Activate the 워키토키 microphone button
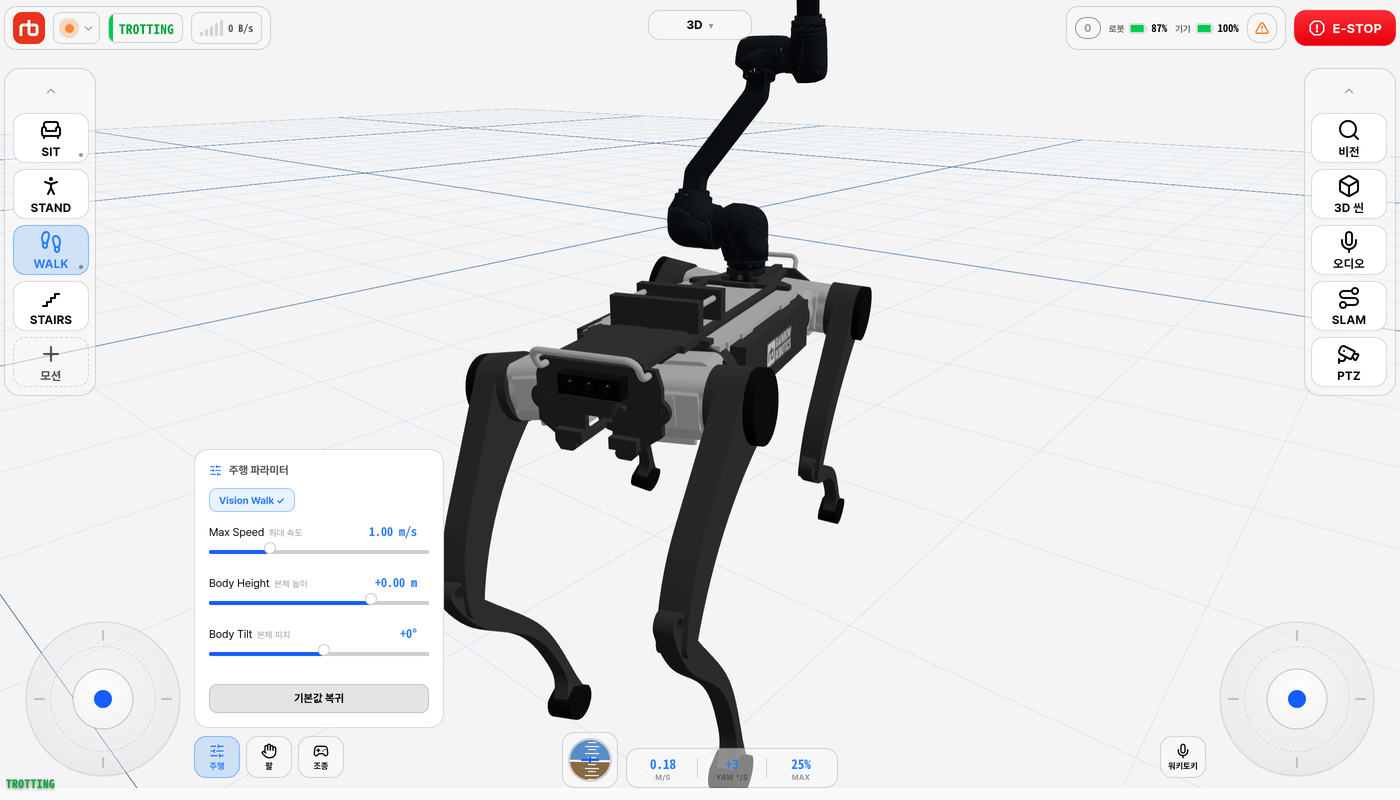Screen dimensions: 1400x800 click(1183, 757)
